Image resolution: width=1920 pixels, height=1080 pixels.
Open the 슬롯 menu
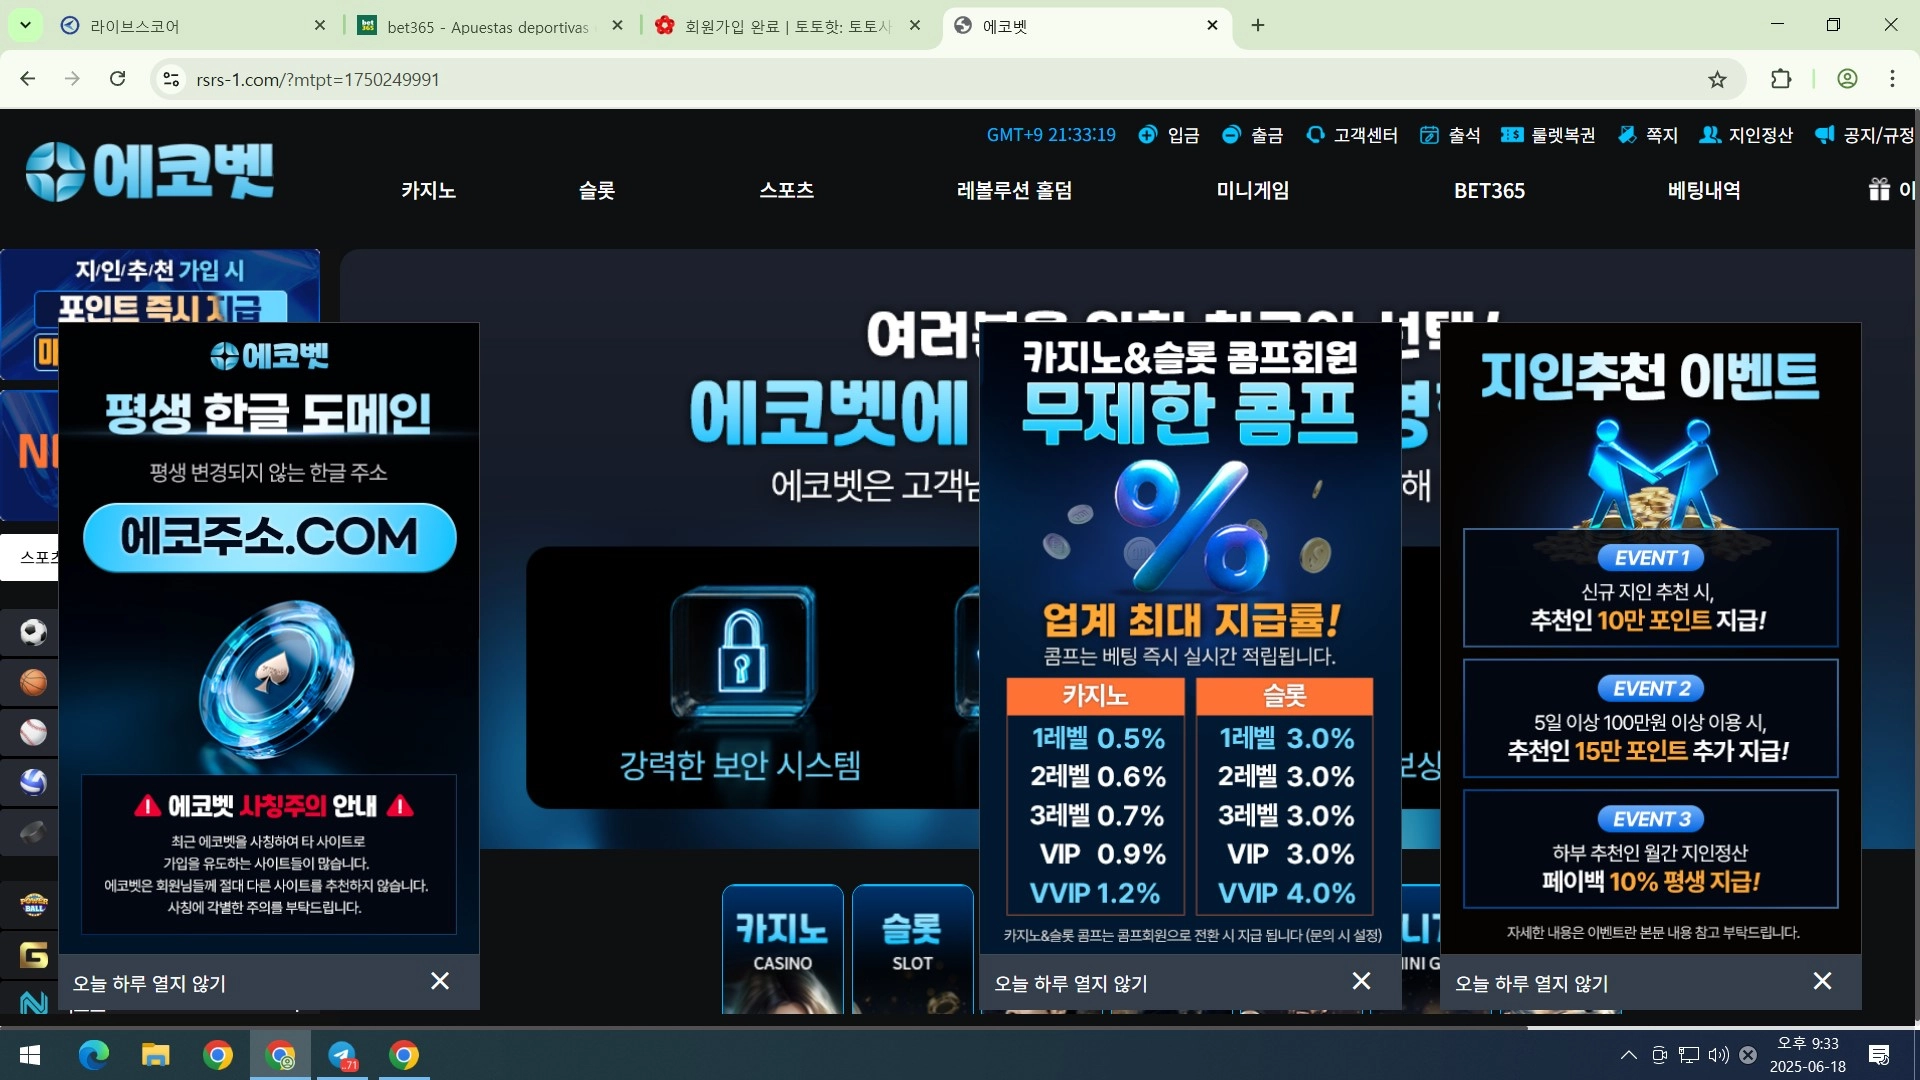pos(597,190)
